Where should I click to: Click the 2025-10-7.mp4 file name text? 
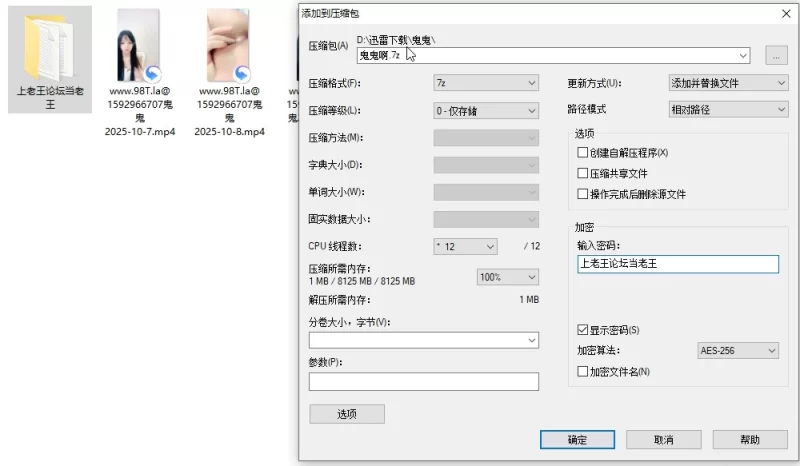(x=140, y=111)
